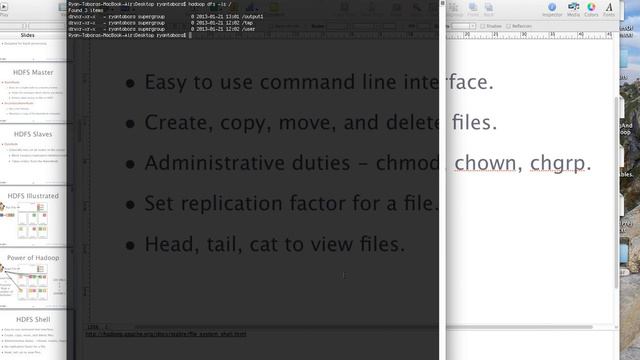Click 'Easy to use command line interface.' bullet

[319, 82]
